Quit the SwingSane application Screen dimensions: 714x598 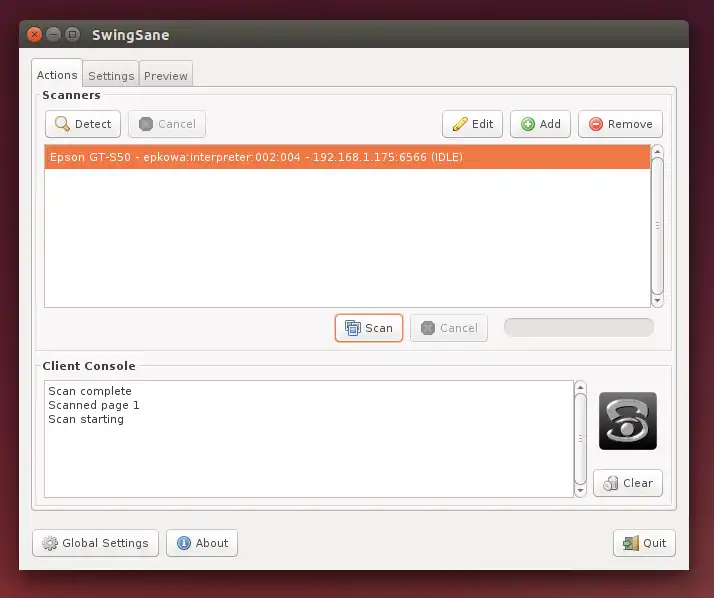pos(644,543)
